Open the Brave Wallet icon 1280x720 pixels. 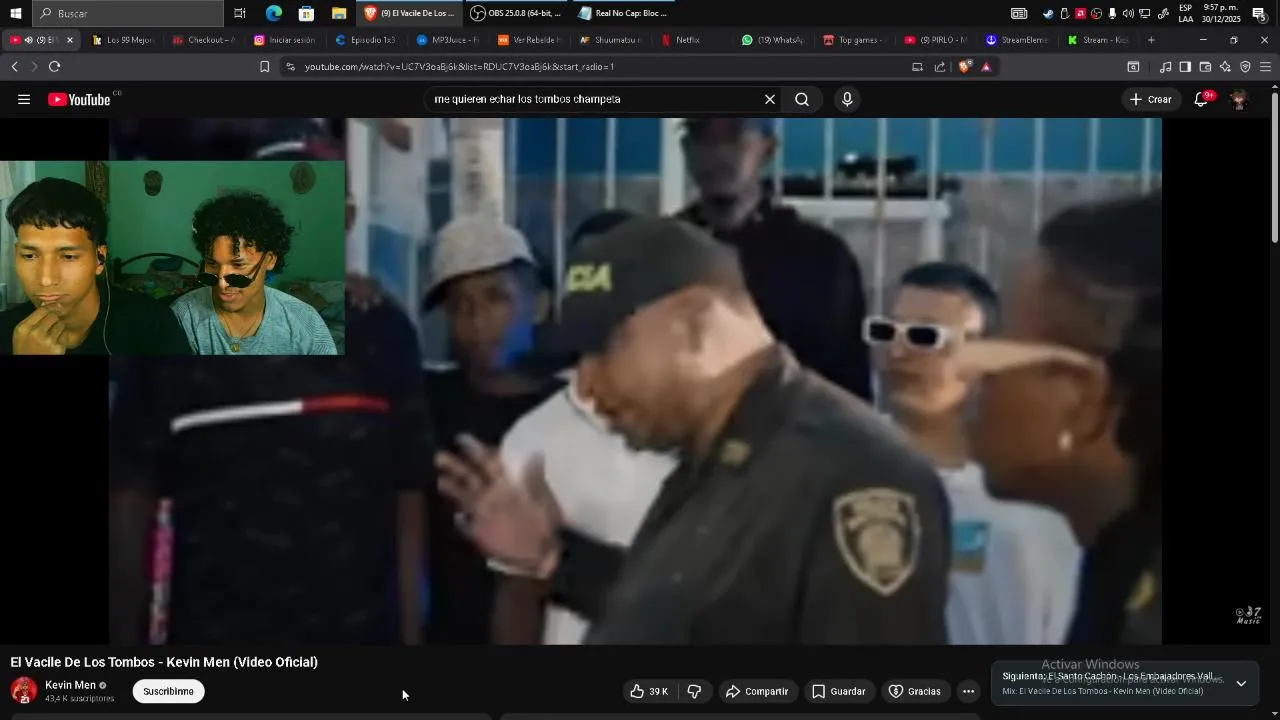click(1205, 67)
